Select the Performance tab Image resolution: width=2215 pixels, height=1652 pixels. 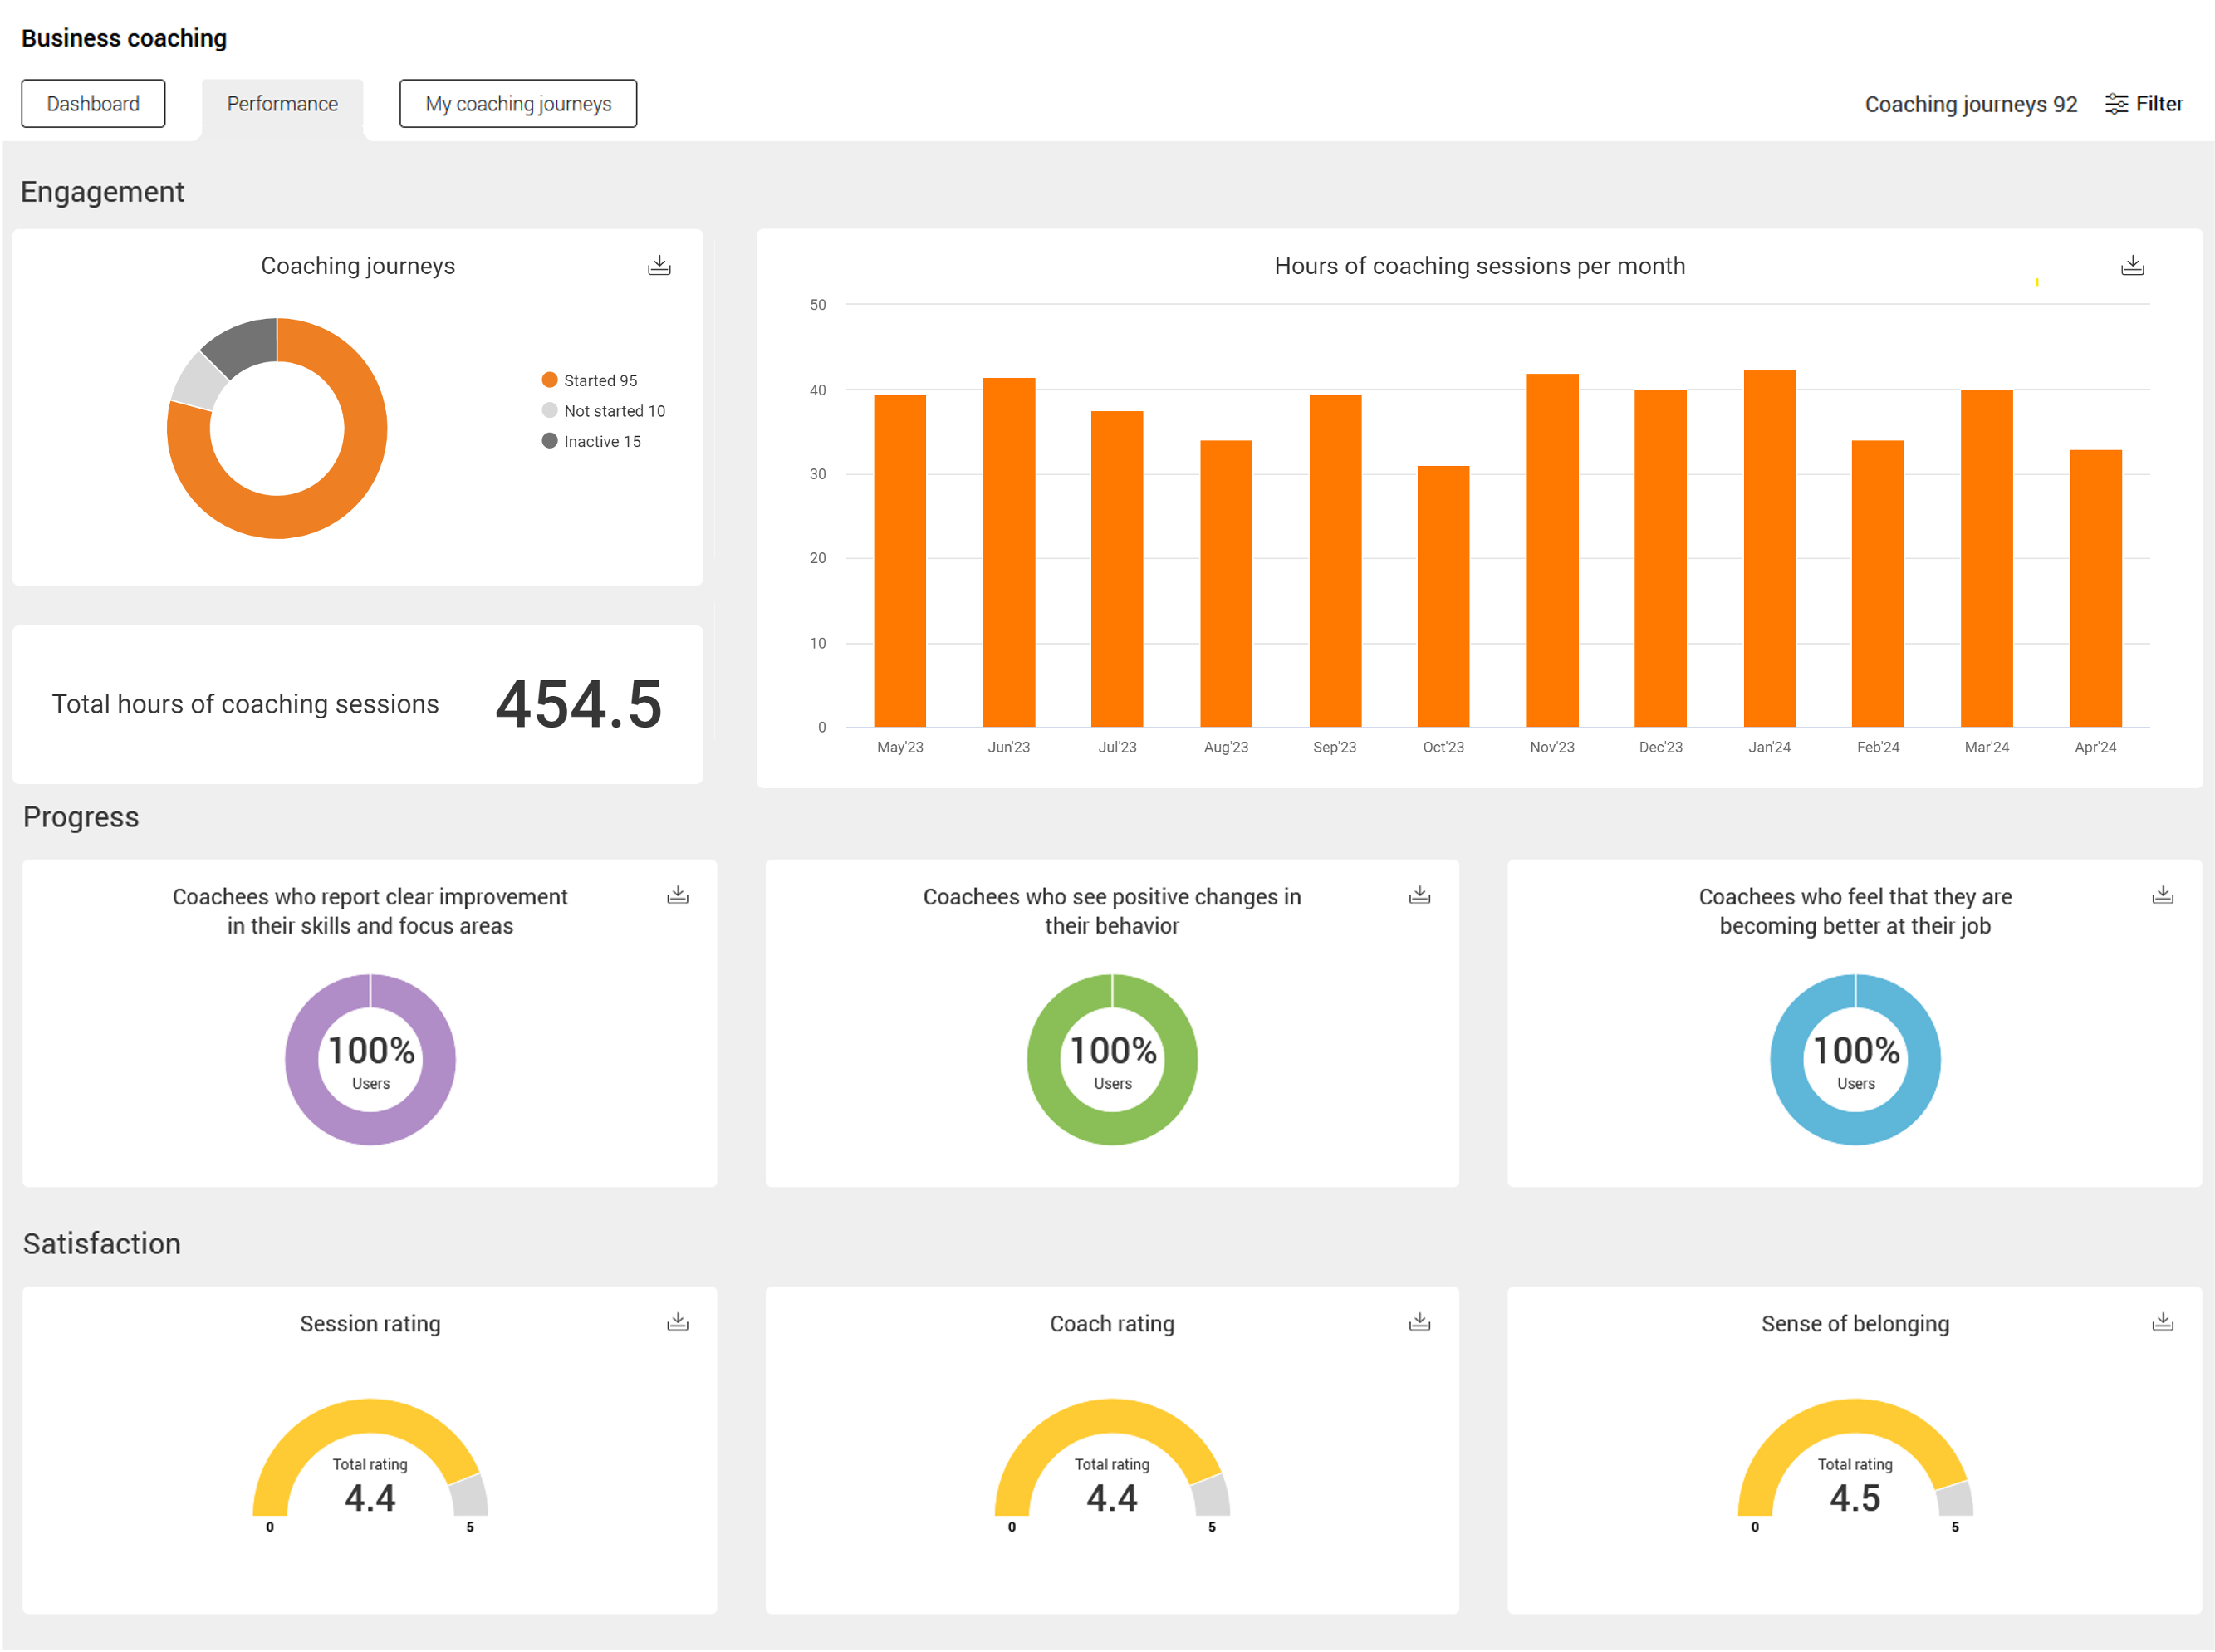tap(282, 104)
